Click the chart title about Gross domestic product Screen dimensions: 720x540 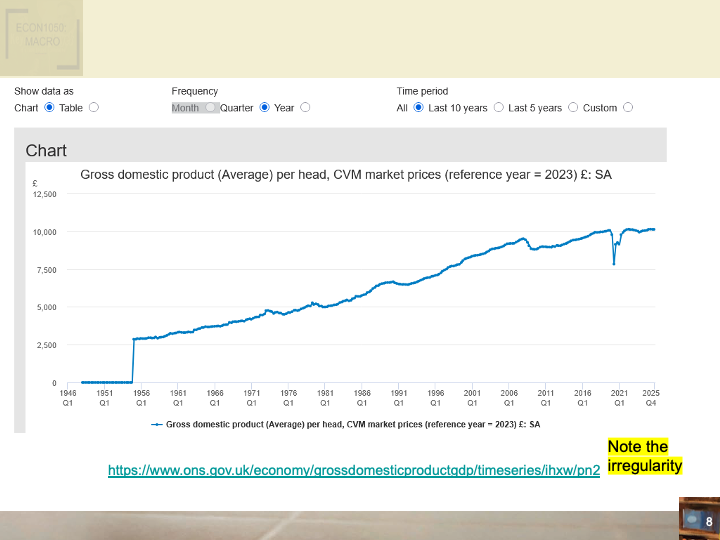(345, 175)
